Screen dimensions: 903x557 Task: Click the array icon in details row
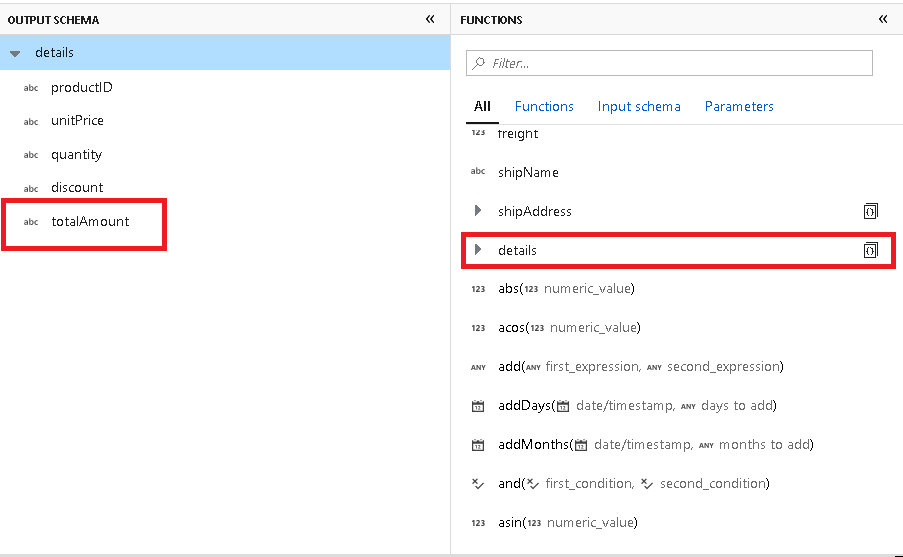click(870, 250)
